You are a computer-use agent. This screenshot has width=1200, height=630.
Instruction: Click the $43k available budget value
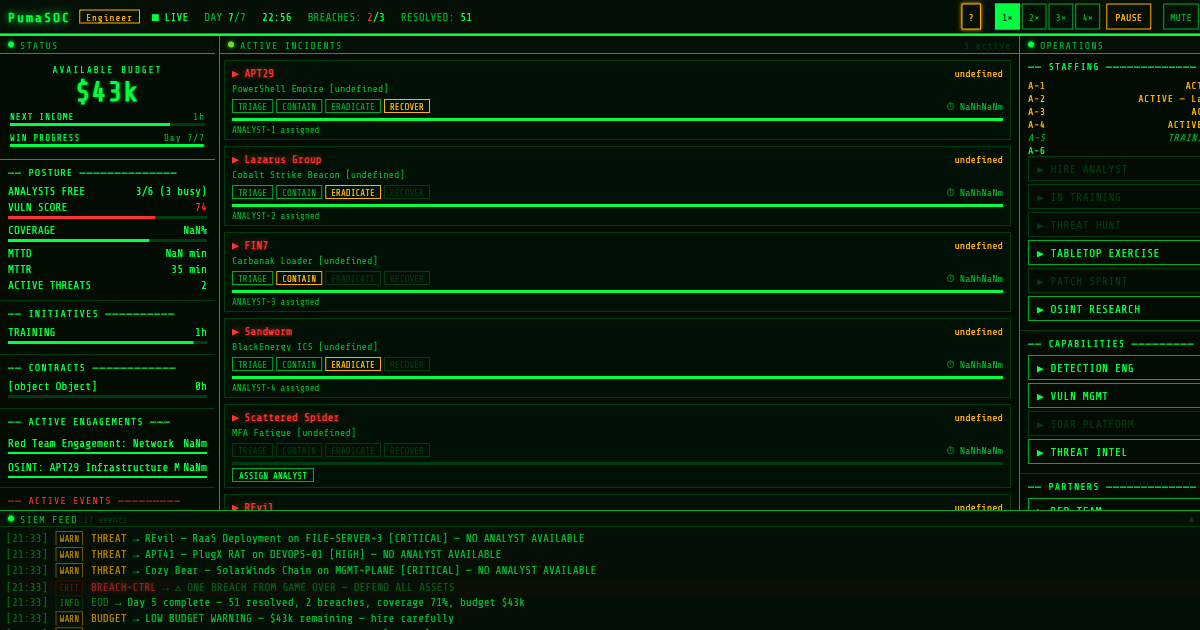pos(107,93)
